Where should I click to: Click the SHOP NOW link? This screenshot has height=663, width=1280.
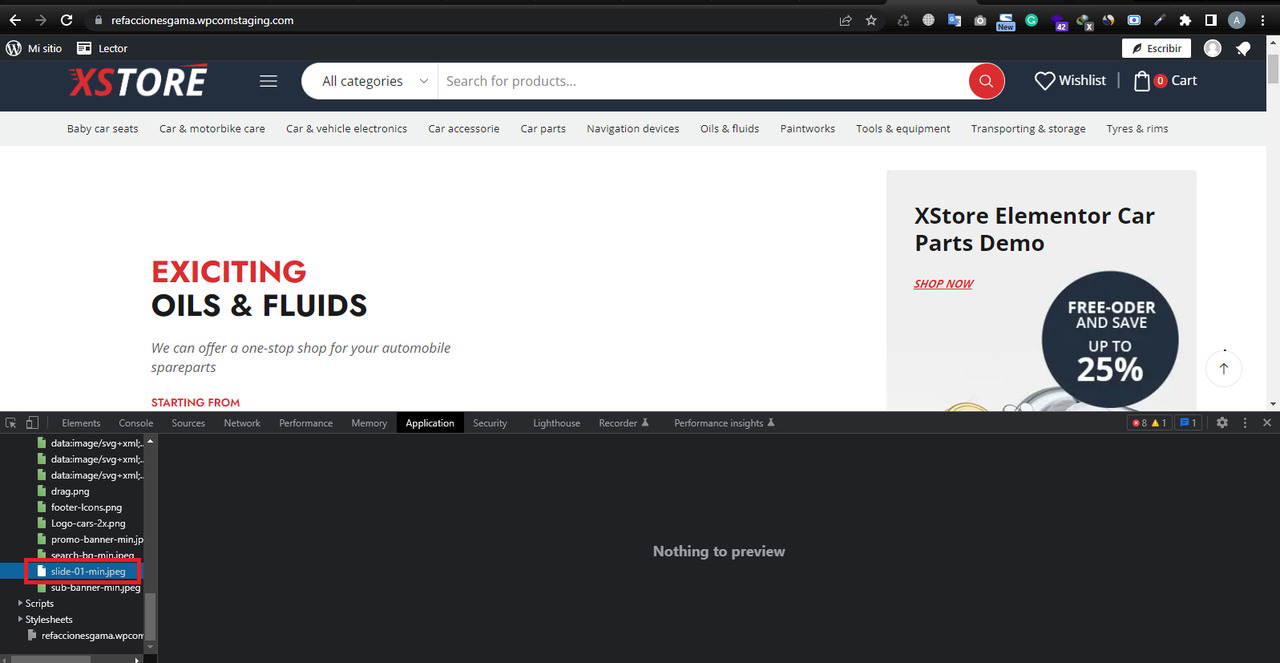(943, 284)
